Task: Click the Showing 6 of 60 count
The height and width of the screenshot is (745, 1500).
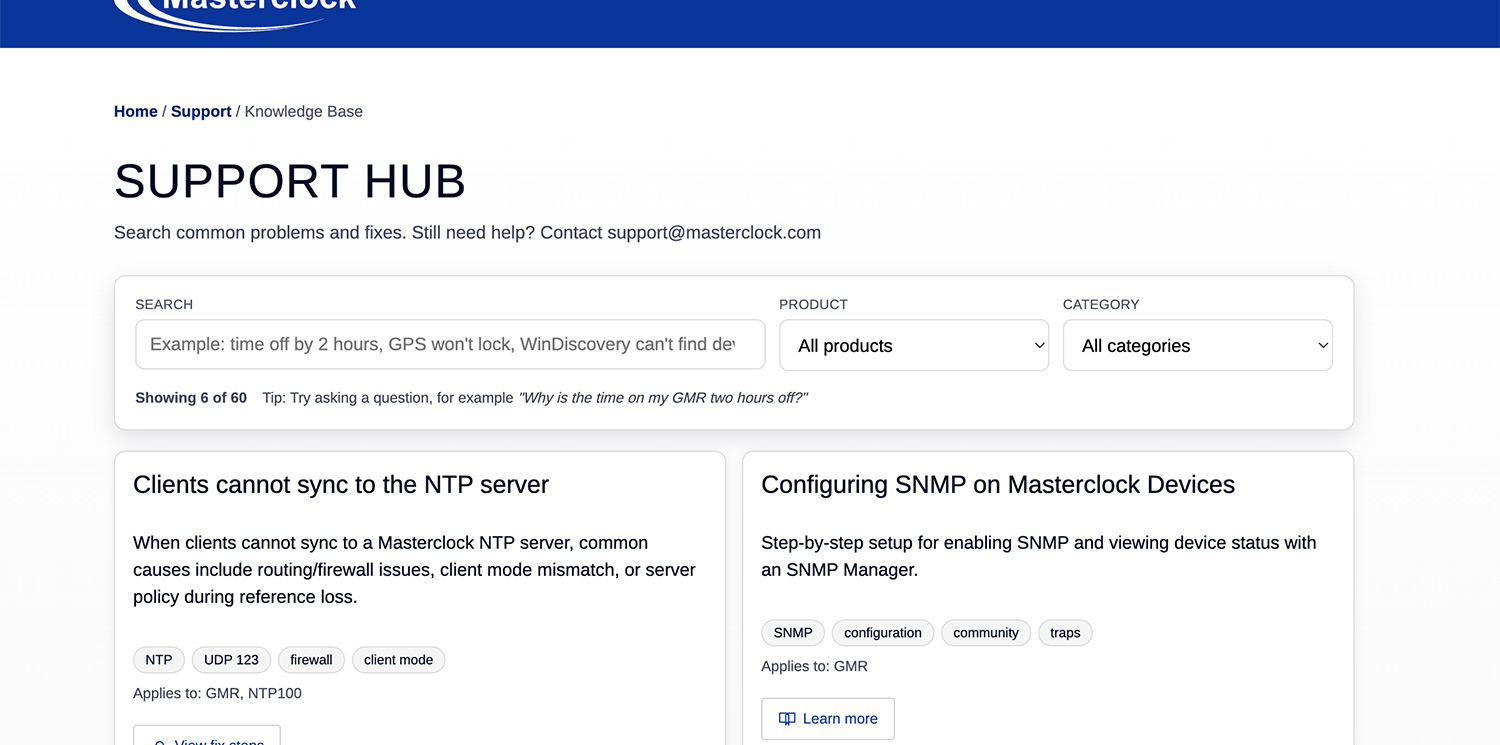Action: pyautogui.click(x=191, y=398)
